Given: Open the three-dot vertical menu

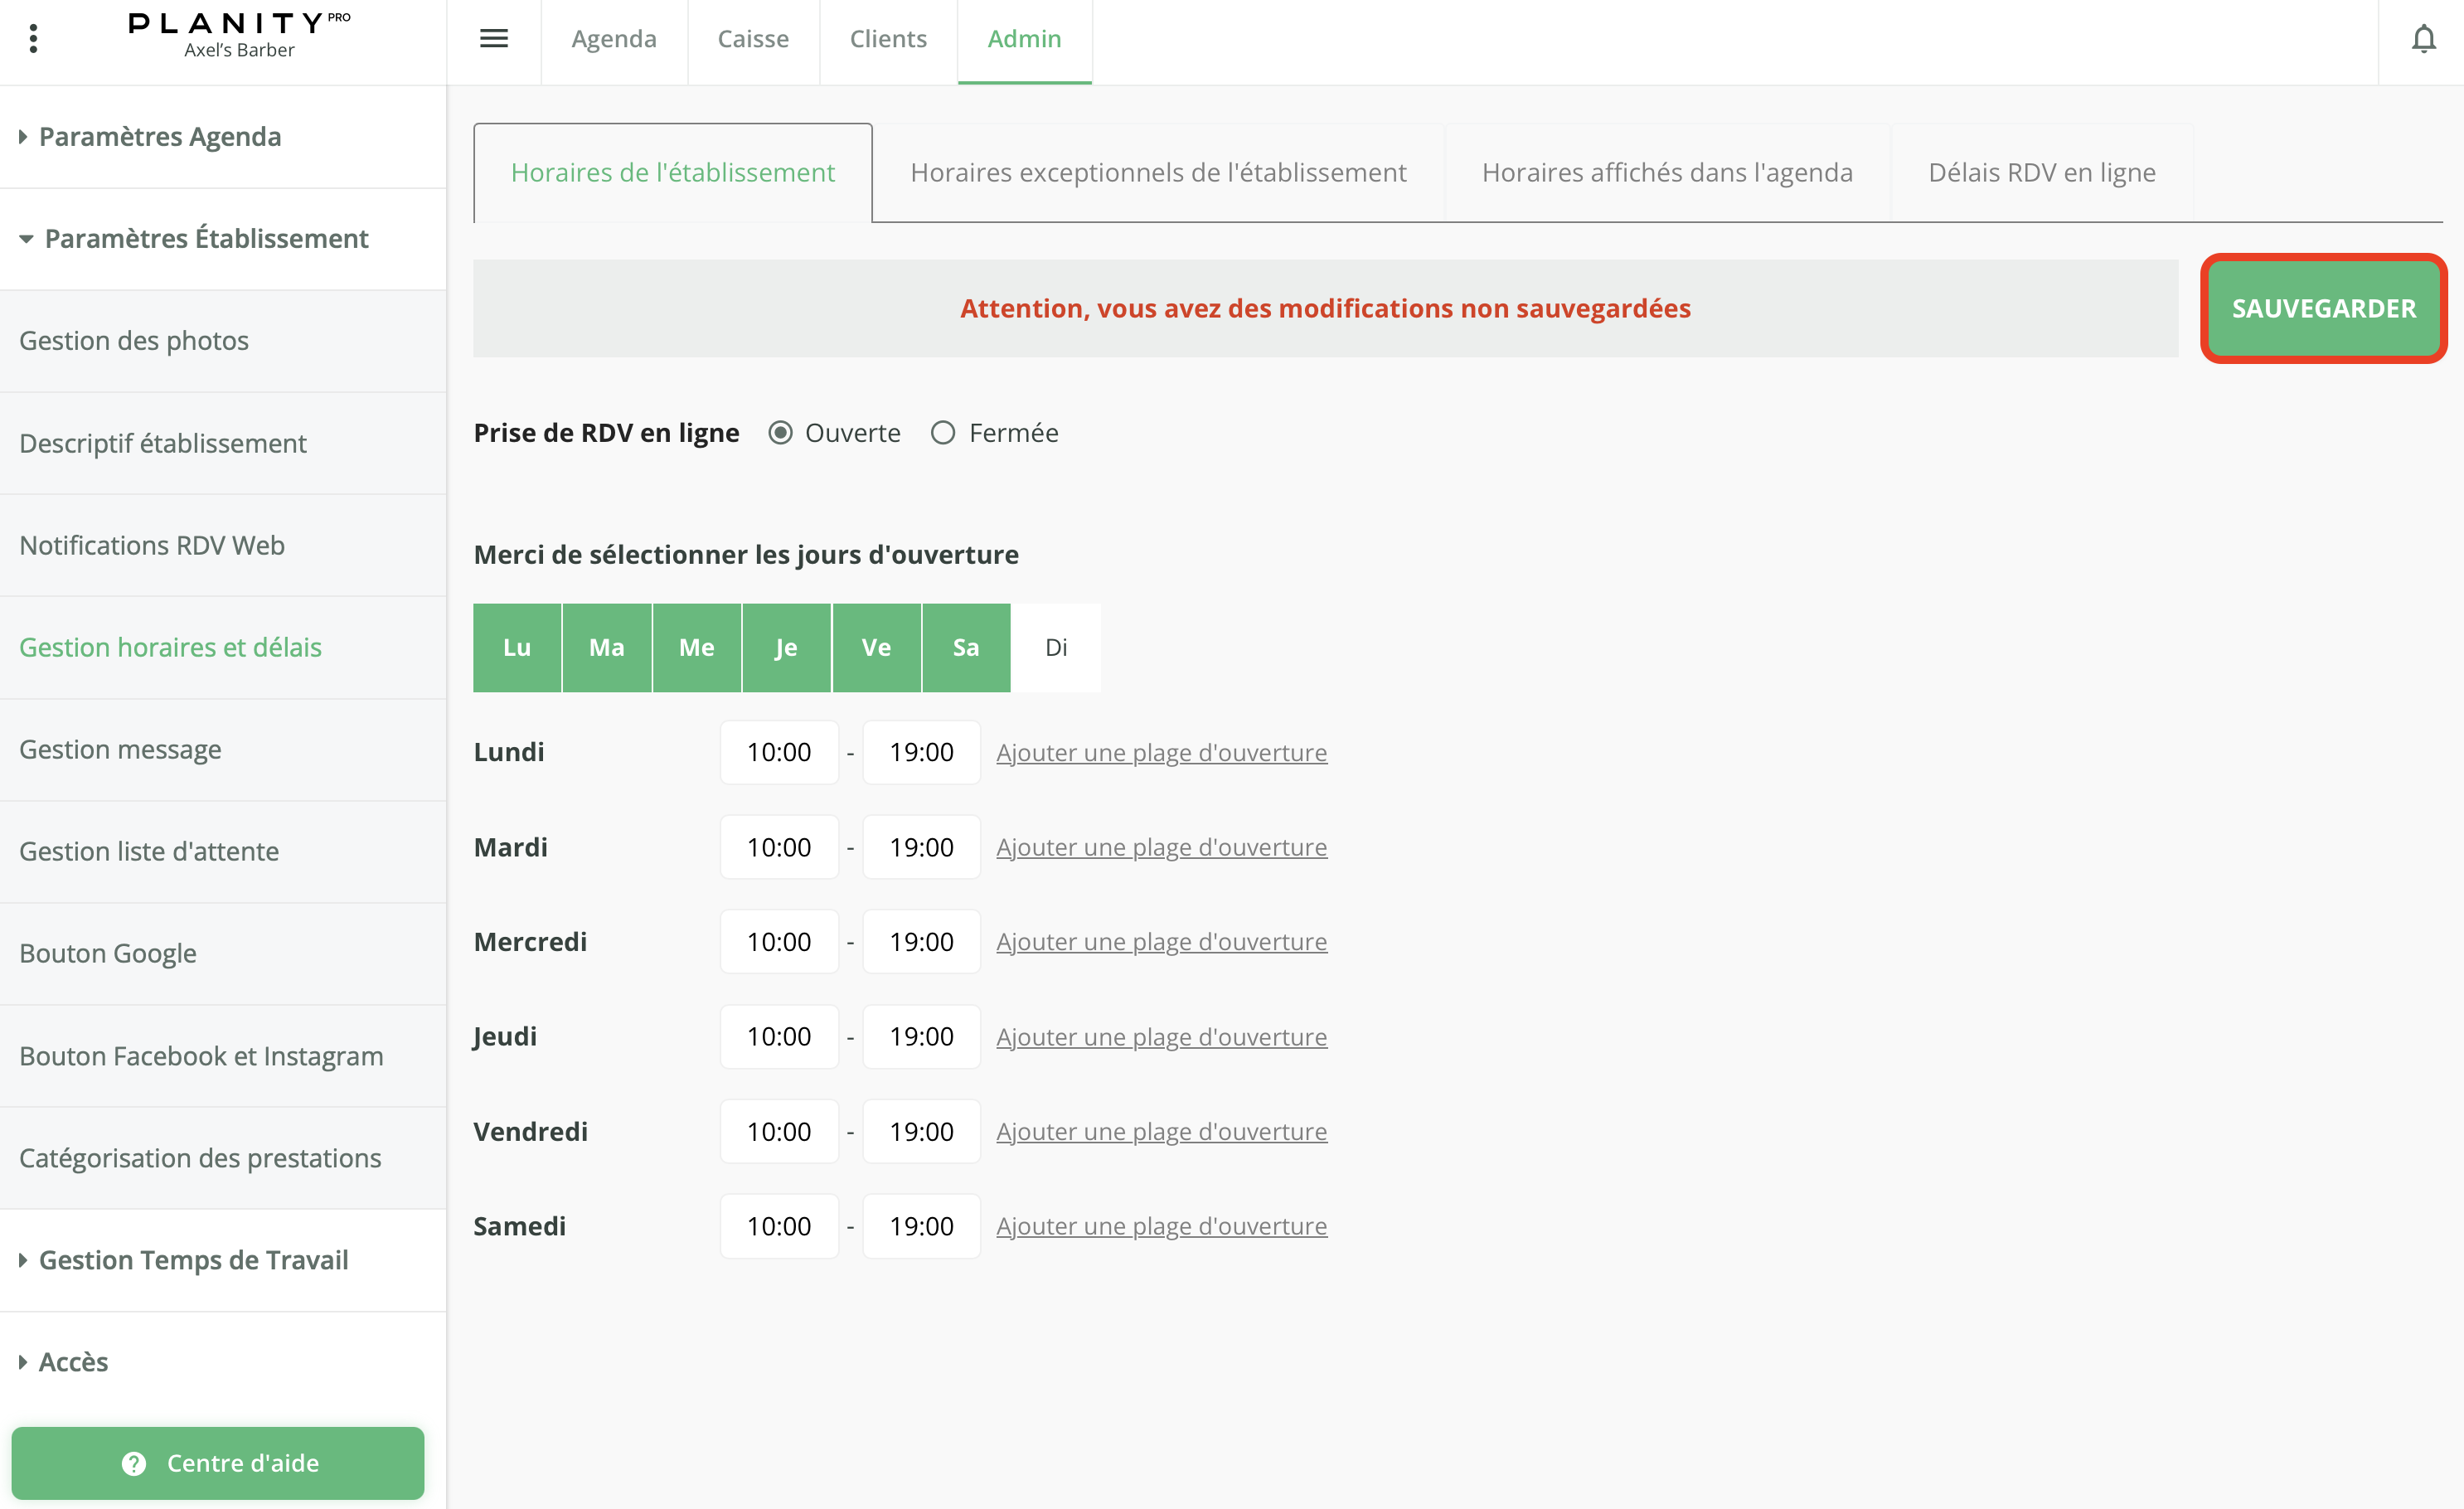Looking at the screenshot, I should (x=33, y=38).
